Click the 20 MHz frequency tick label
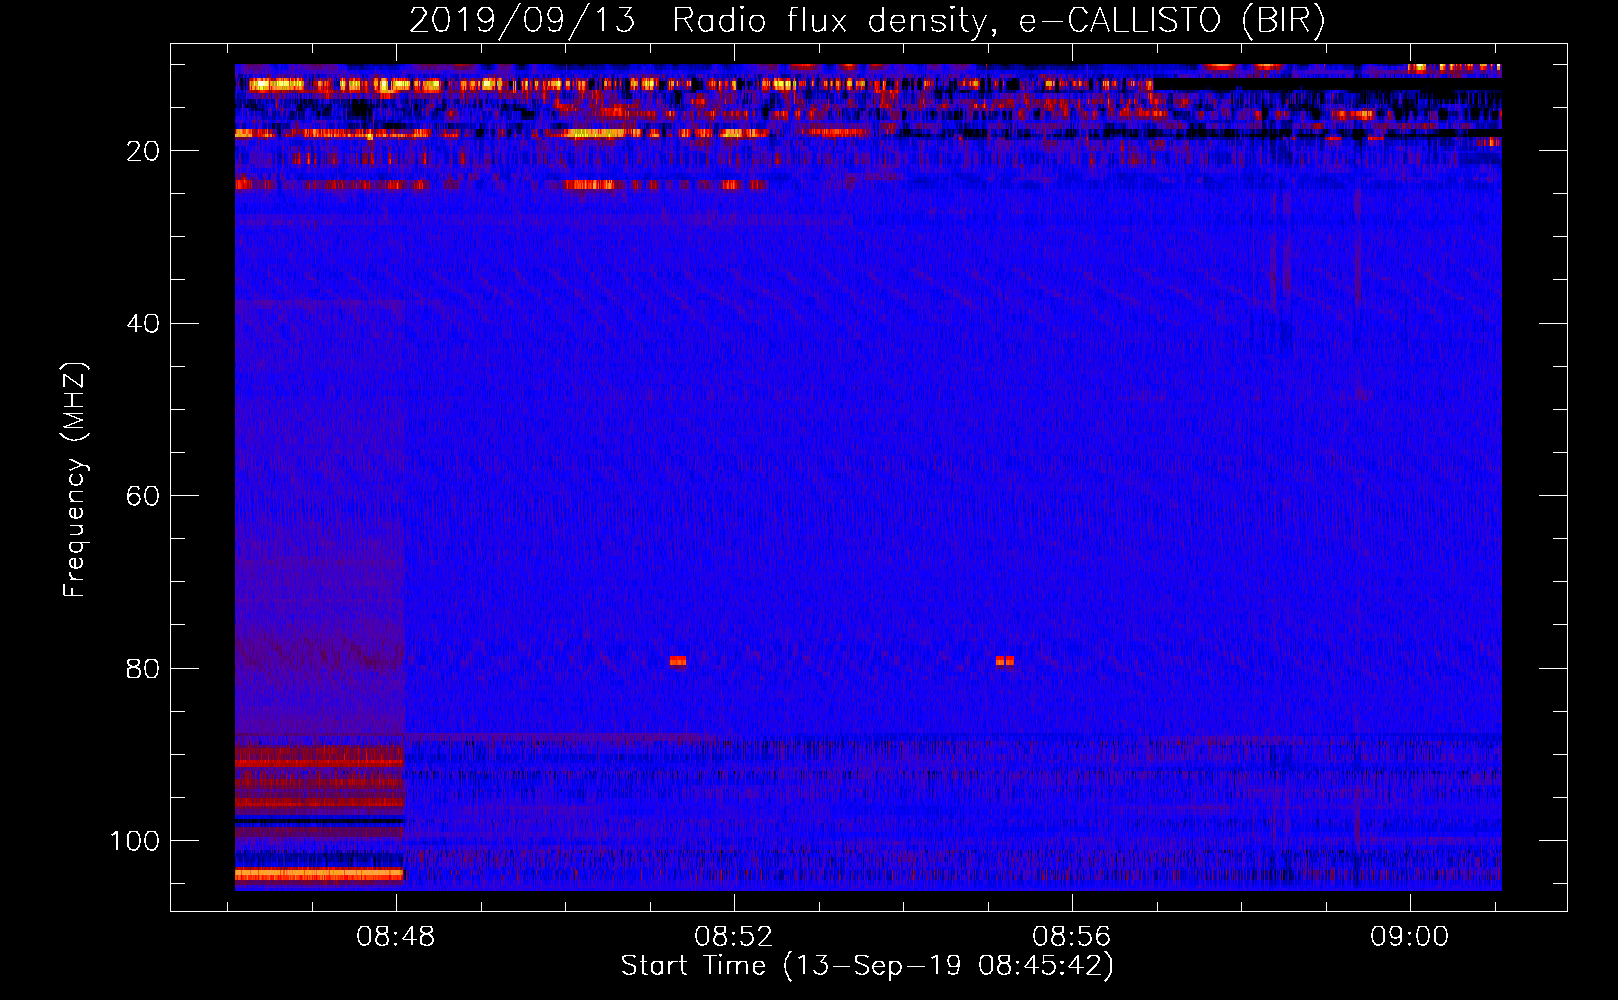The width and height of the screenshot is (1618, 1000). [x=144, y=151]
